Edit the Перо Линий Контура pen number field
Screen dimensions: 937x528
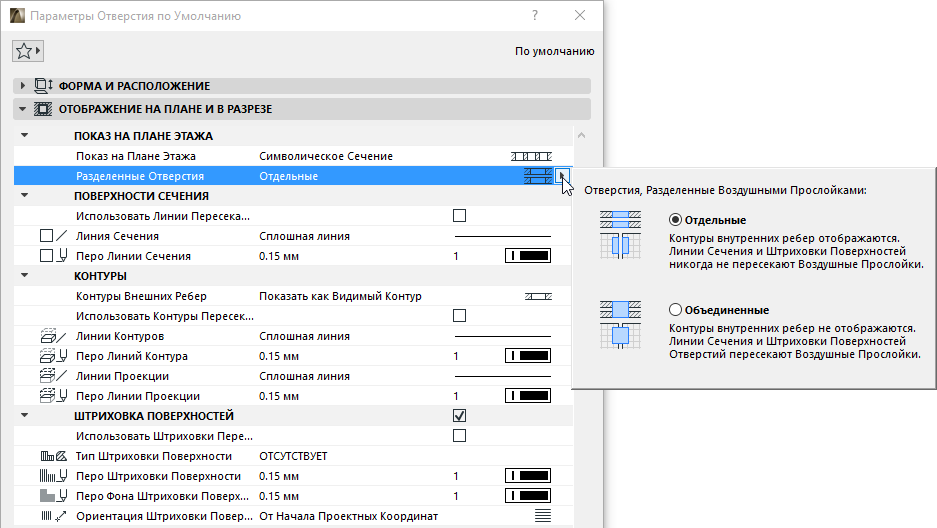(456, 356)
